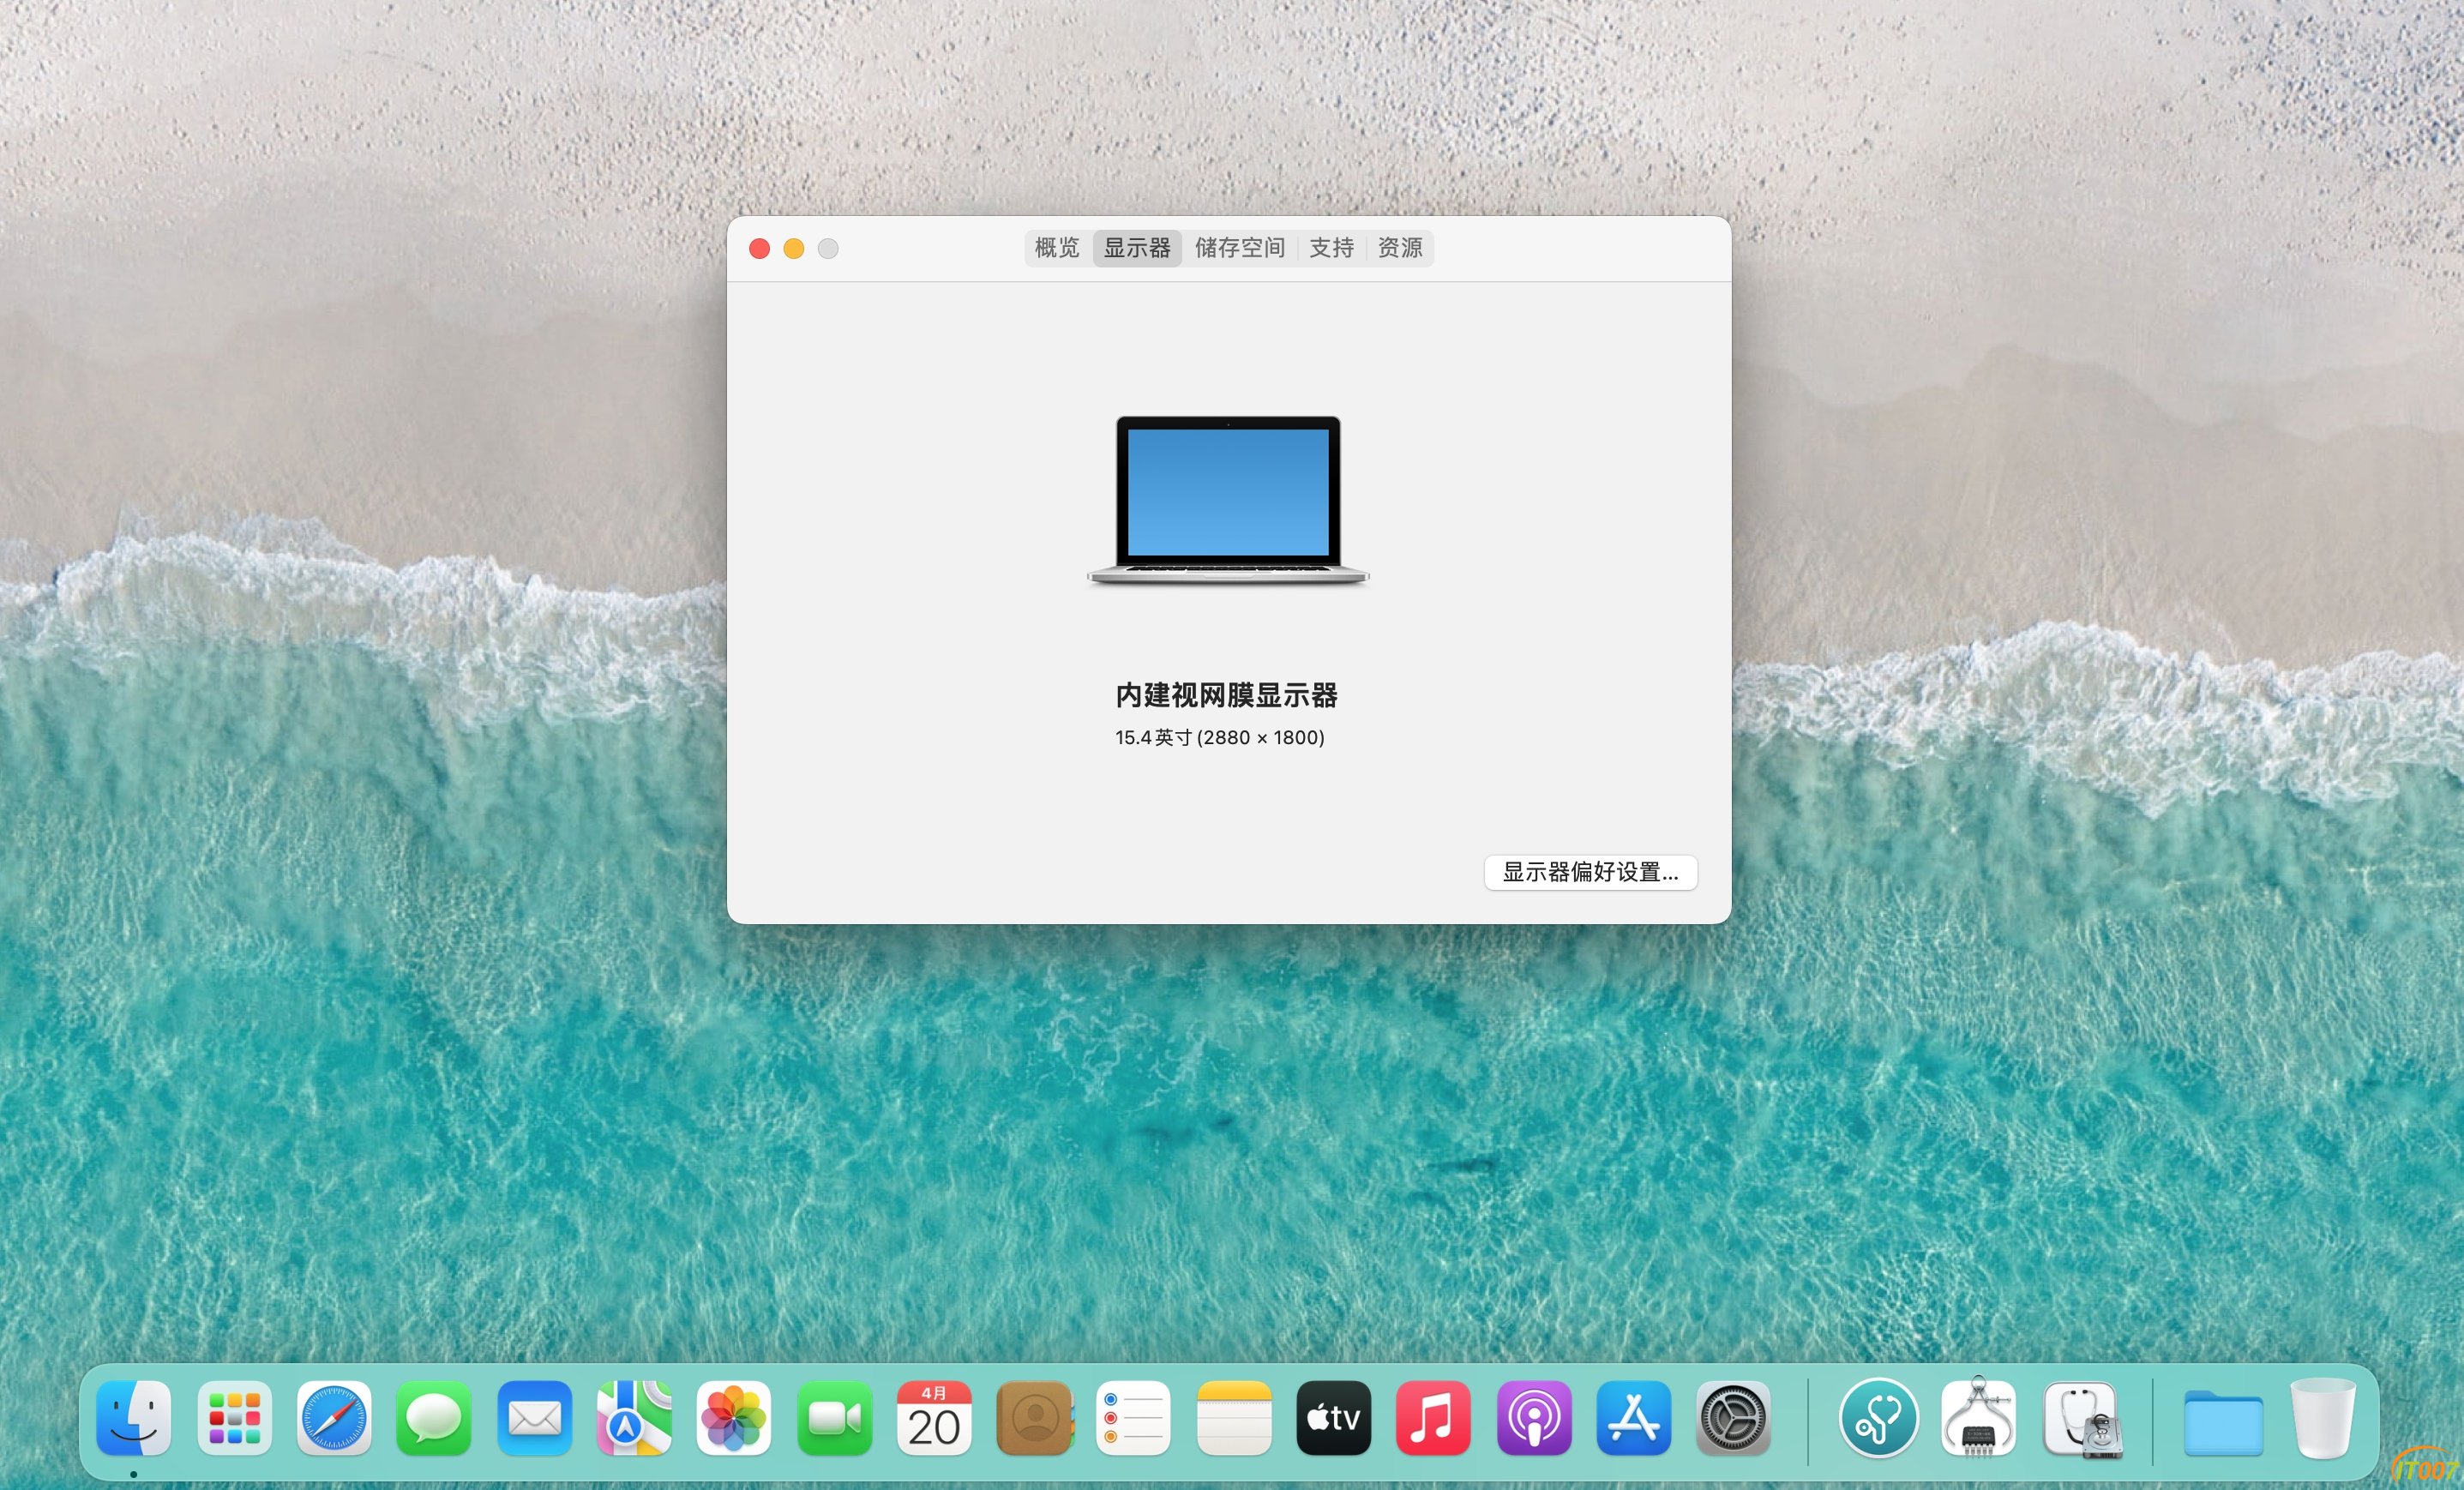Image resolution: width=2464 pixels, height=1490 pixels.
Task: Select the 支持 tab
Action: click(x=1331, y=248)
